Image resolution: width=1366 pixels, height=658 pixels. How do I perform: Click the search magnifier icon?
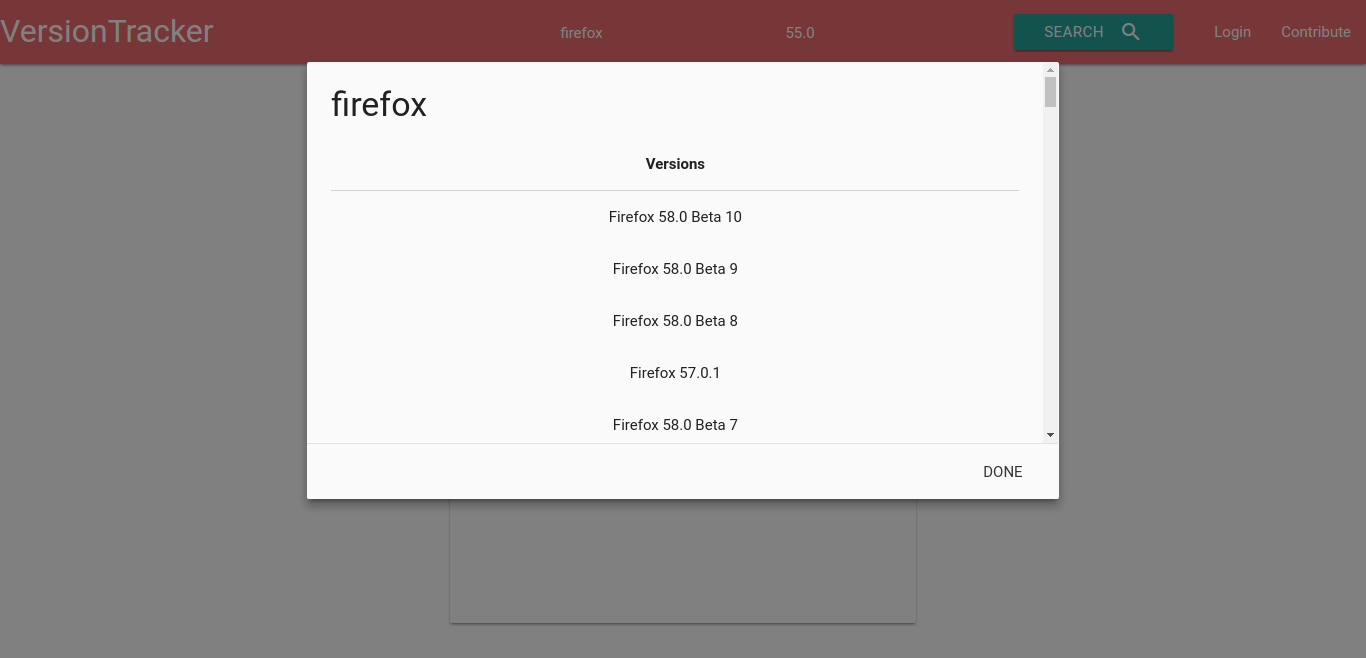(1131, 32)
